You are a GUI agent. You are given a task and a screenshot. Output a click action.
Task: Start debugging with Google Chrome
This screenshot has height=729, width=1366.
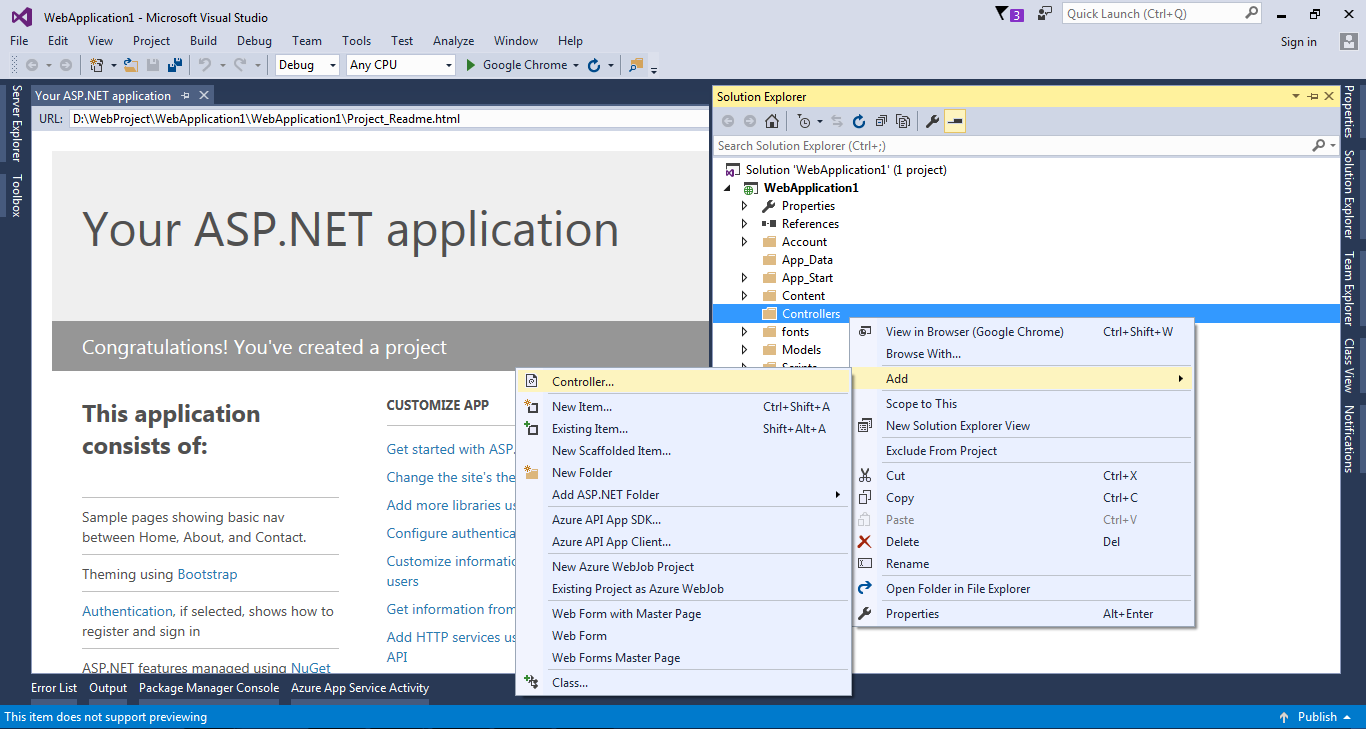[x=520, y=65]
